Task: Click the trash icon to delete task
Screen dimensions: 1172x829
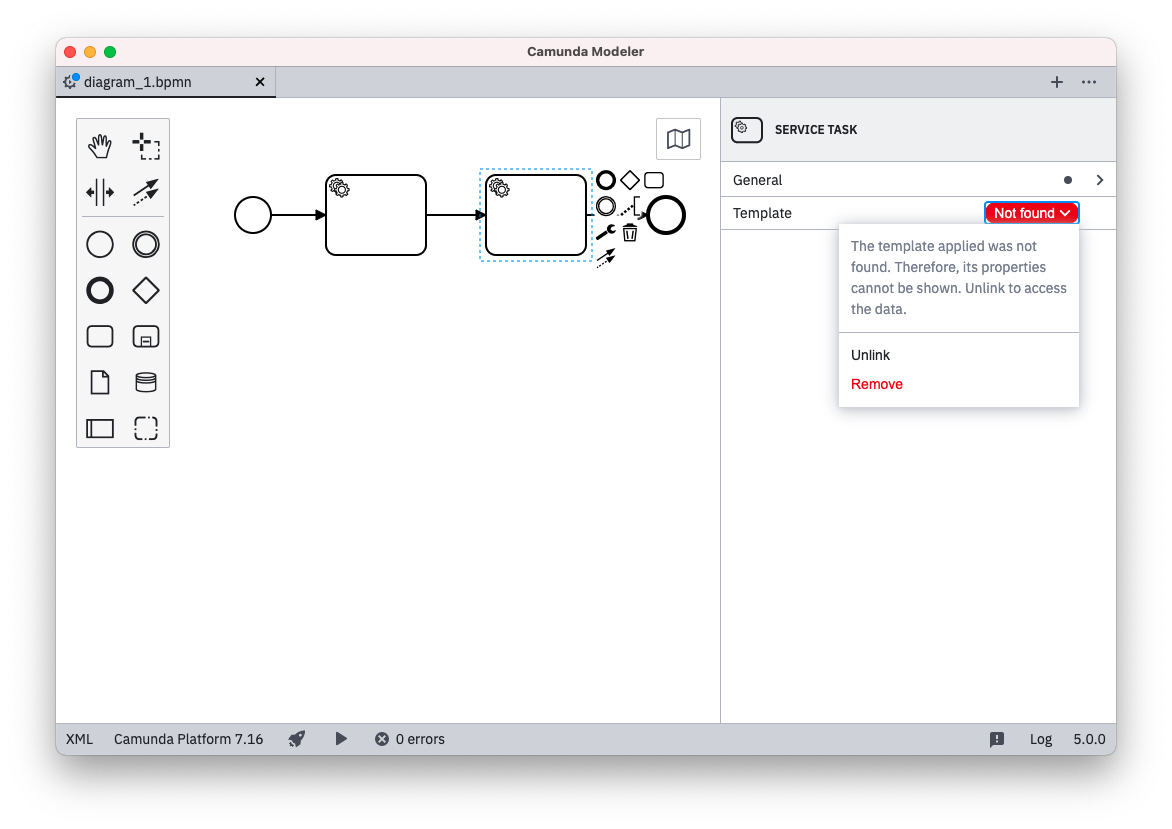Action: click(x=630, y=233)
